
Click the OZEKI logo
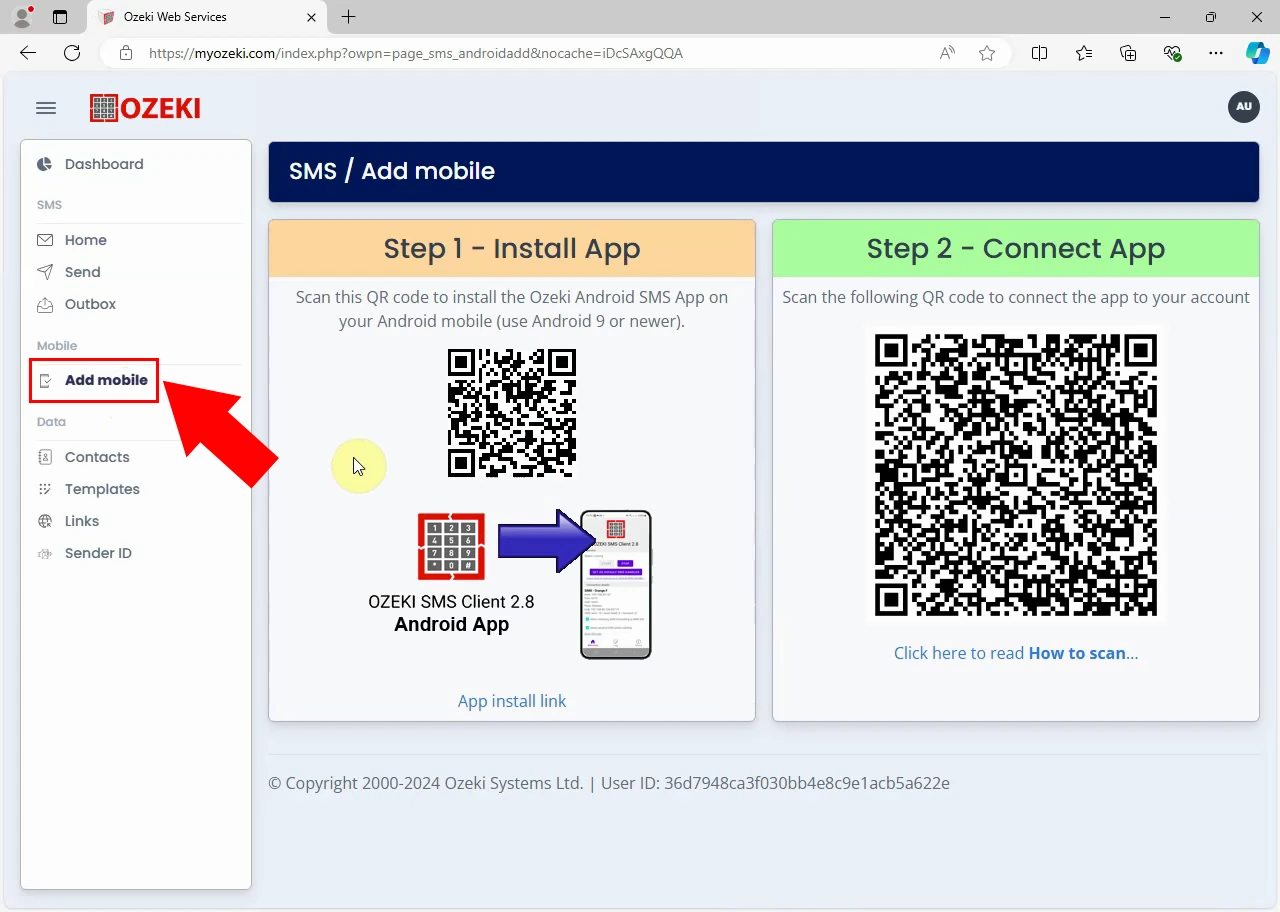coord(145,108)
